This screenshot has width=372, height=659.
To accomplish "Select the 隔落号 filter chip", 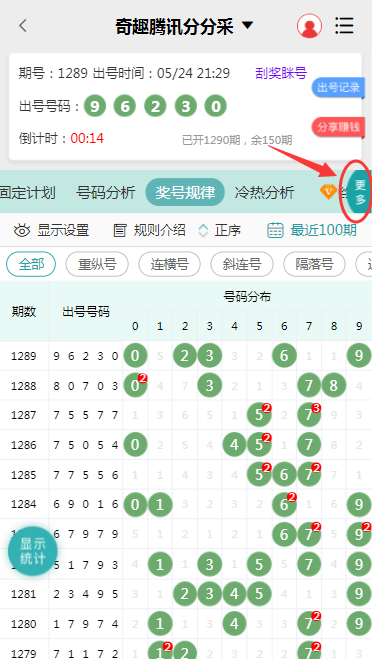I will pos(314,264).
